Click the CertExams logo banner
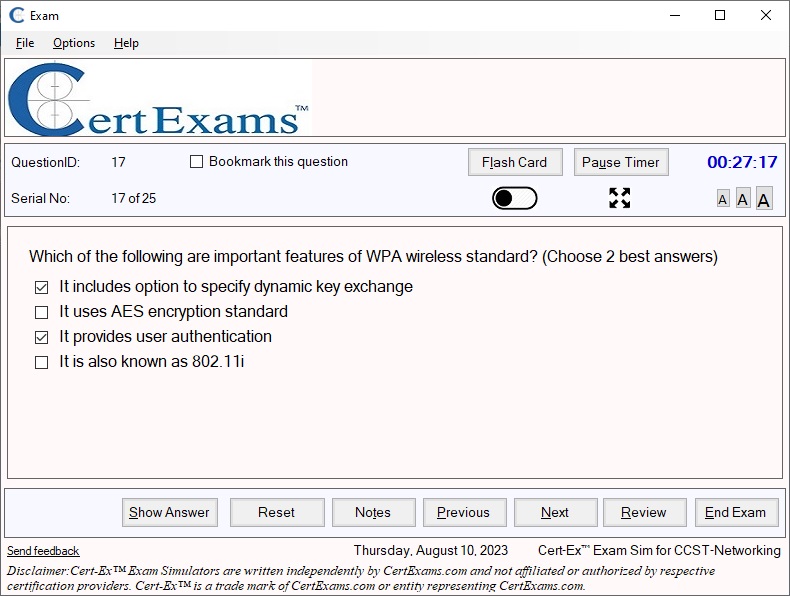The image size is (790, 596). [160, 99]
